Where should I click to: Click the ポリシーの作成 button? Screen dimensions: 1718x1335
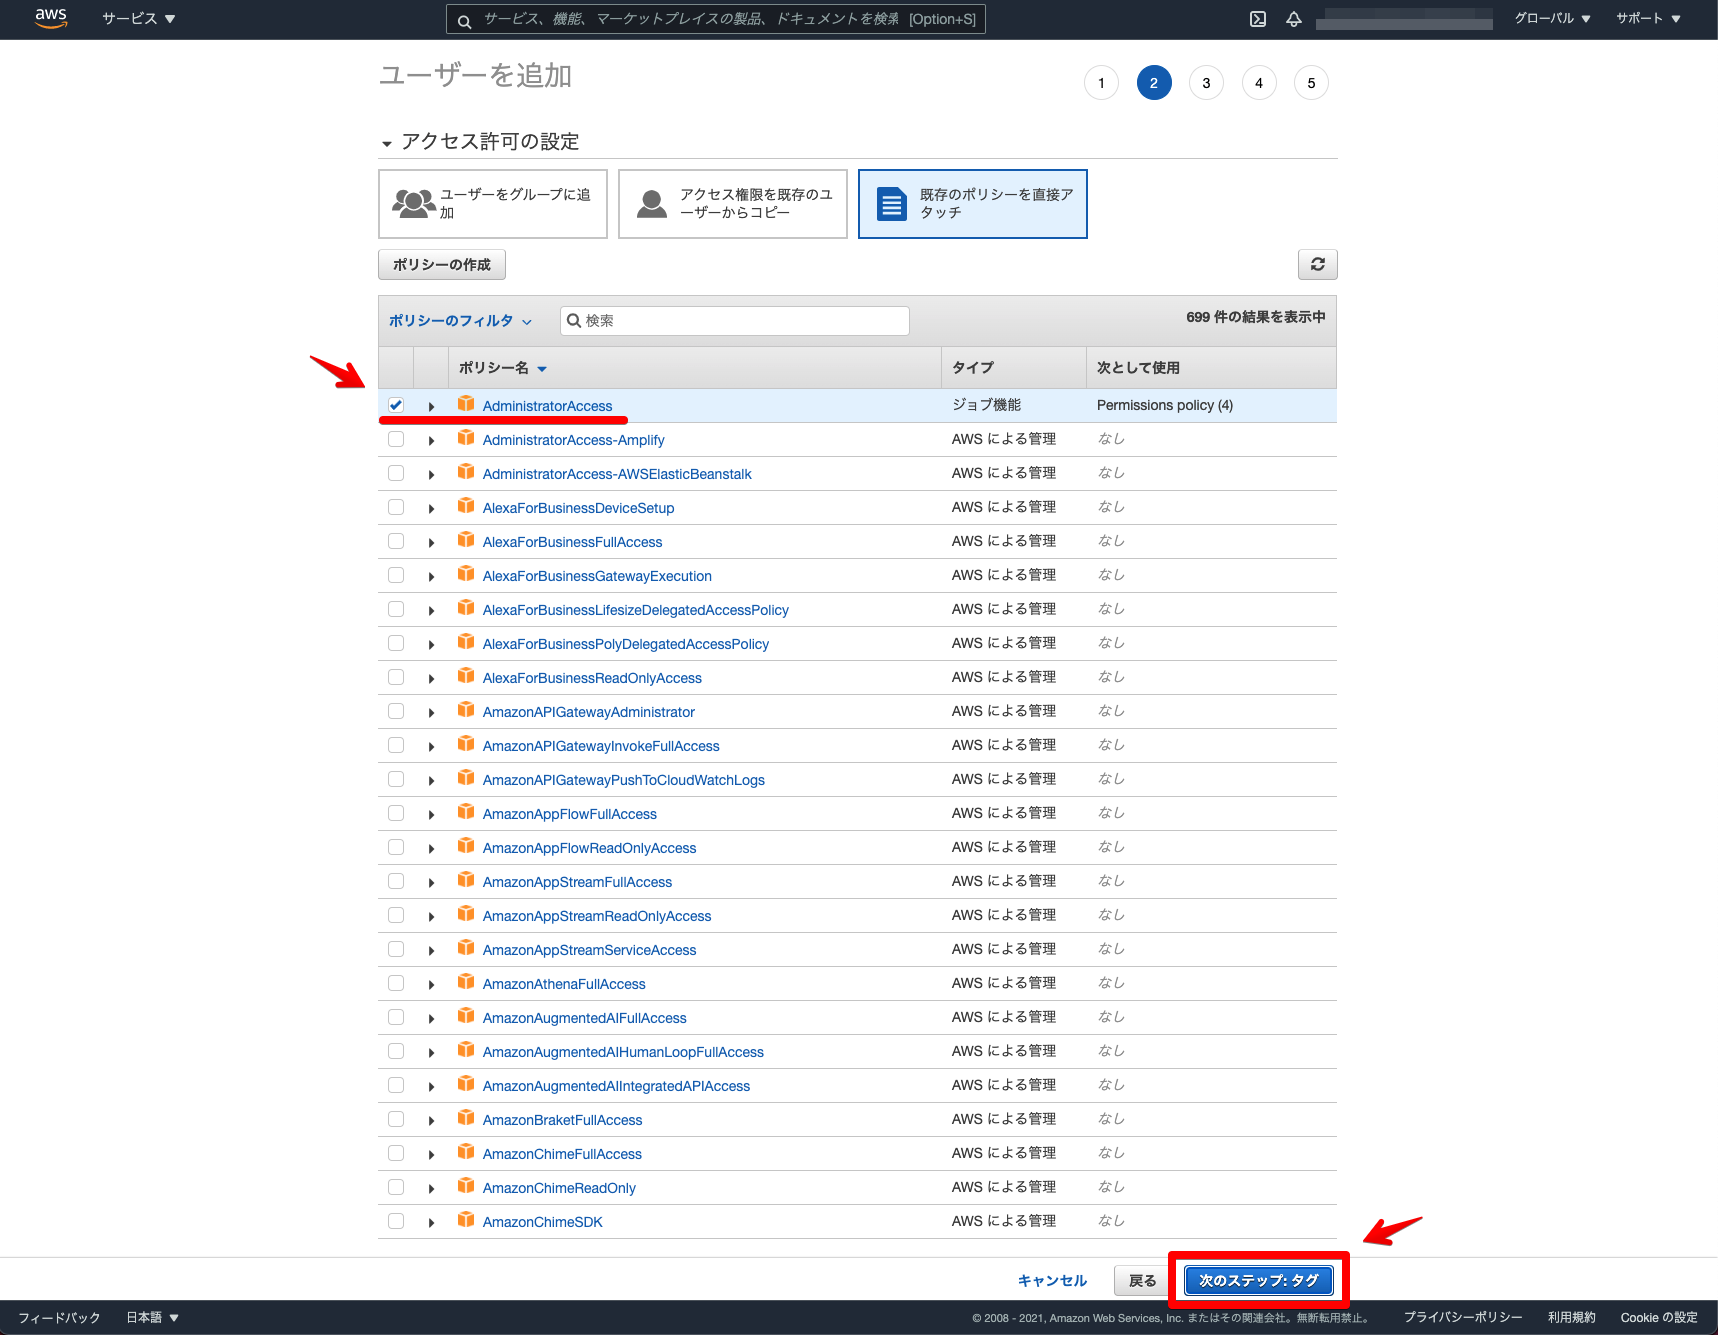tap(442, 265)
